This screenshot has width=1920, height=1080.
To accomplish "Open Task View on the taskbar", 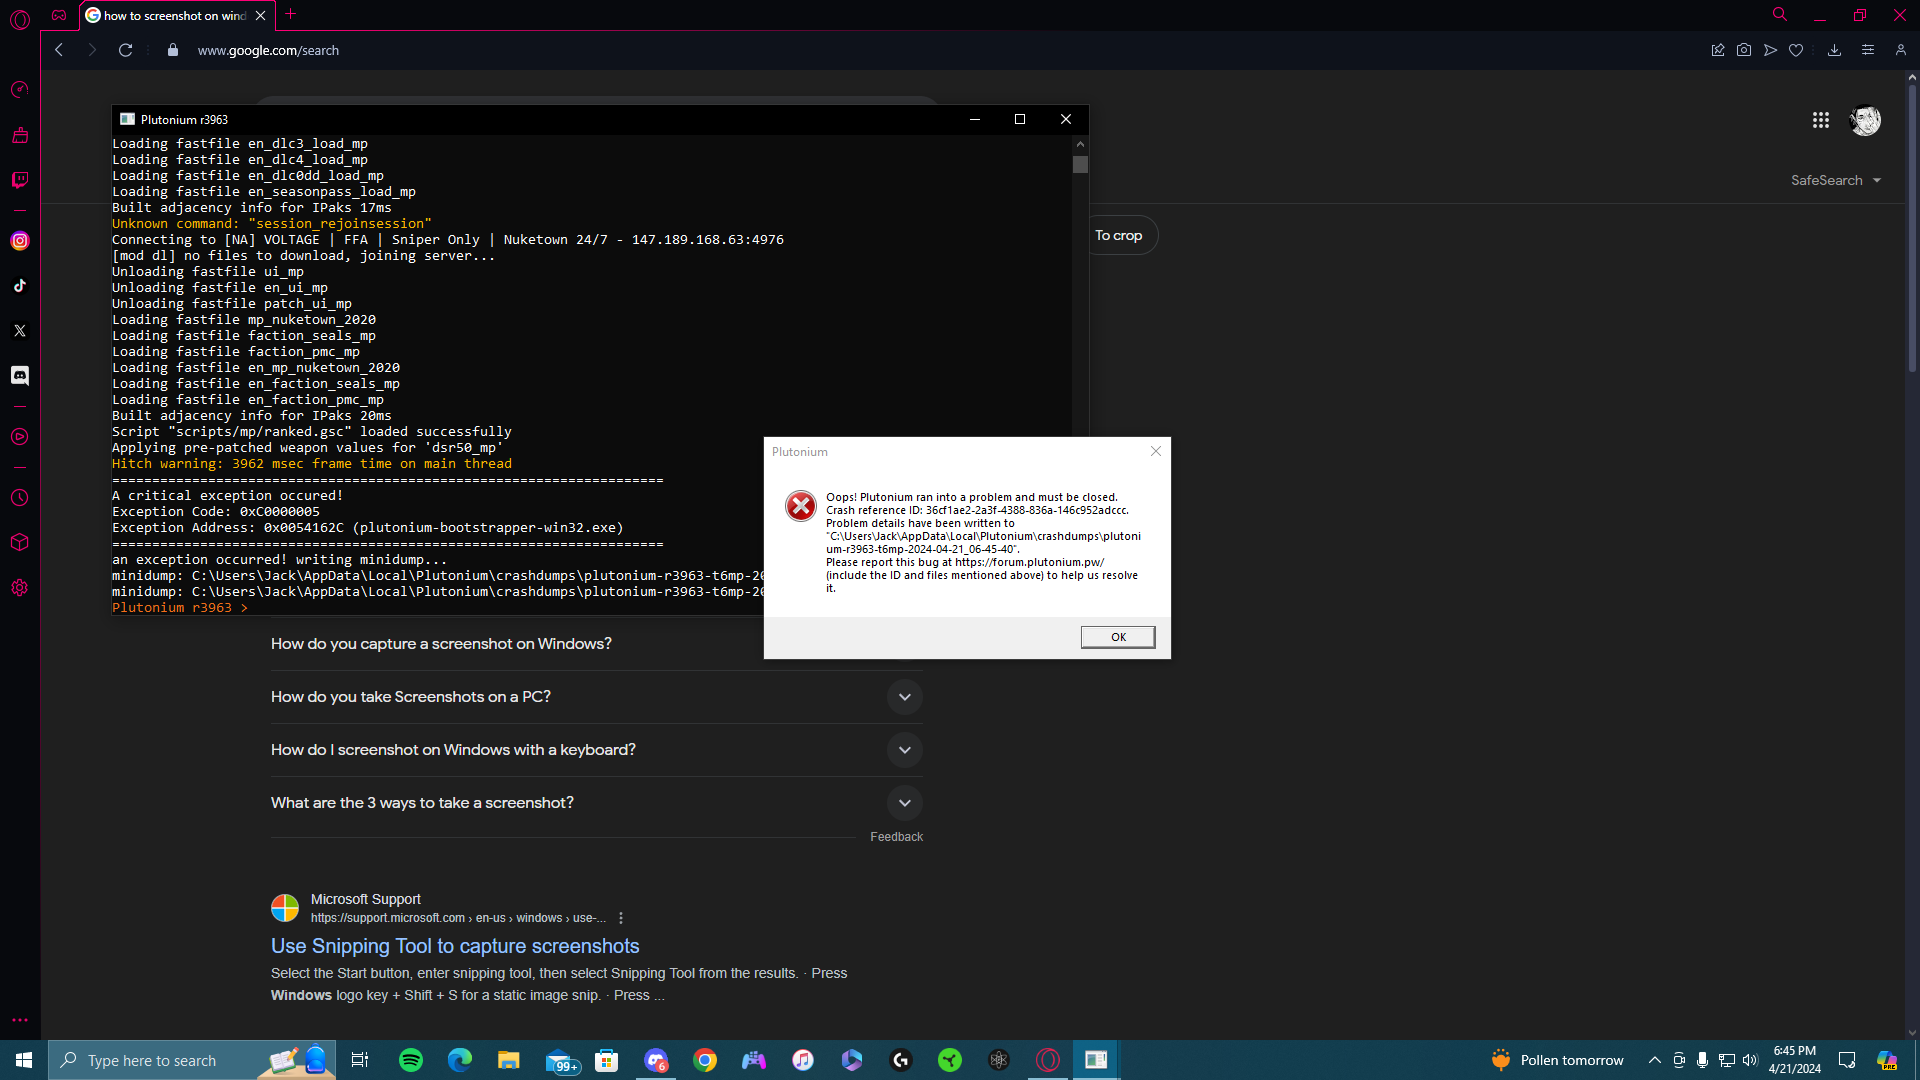I will coord(360,1060).
